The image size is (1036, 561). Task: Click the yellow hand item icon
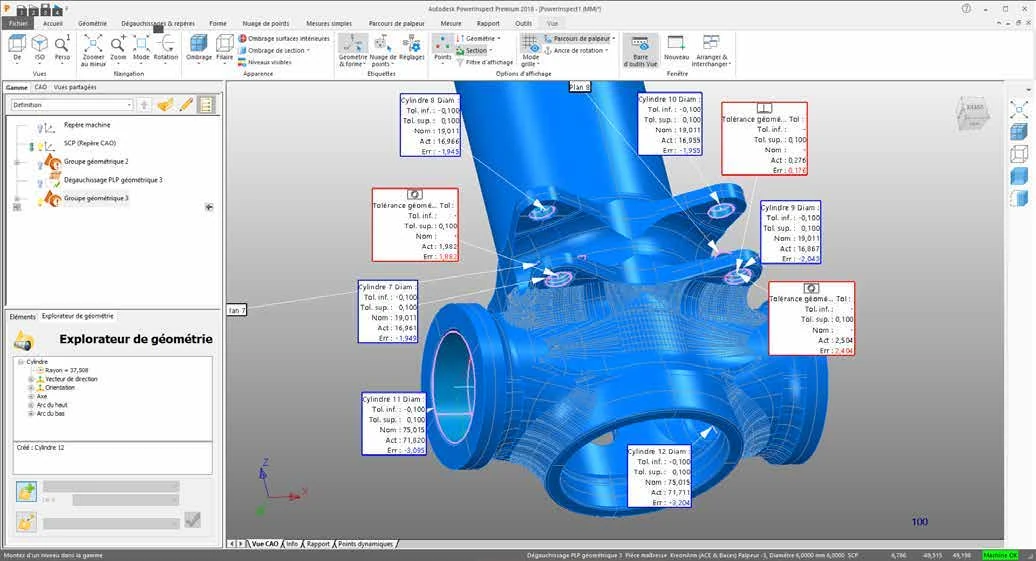pyautogui.click(x=165, y=104)
